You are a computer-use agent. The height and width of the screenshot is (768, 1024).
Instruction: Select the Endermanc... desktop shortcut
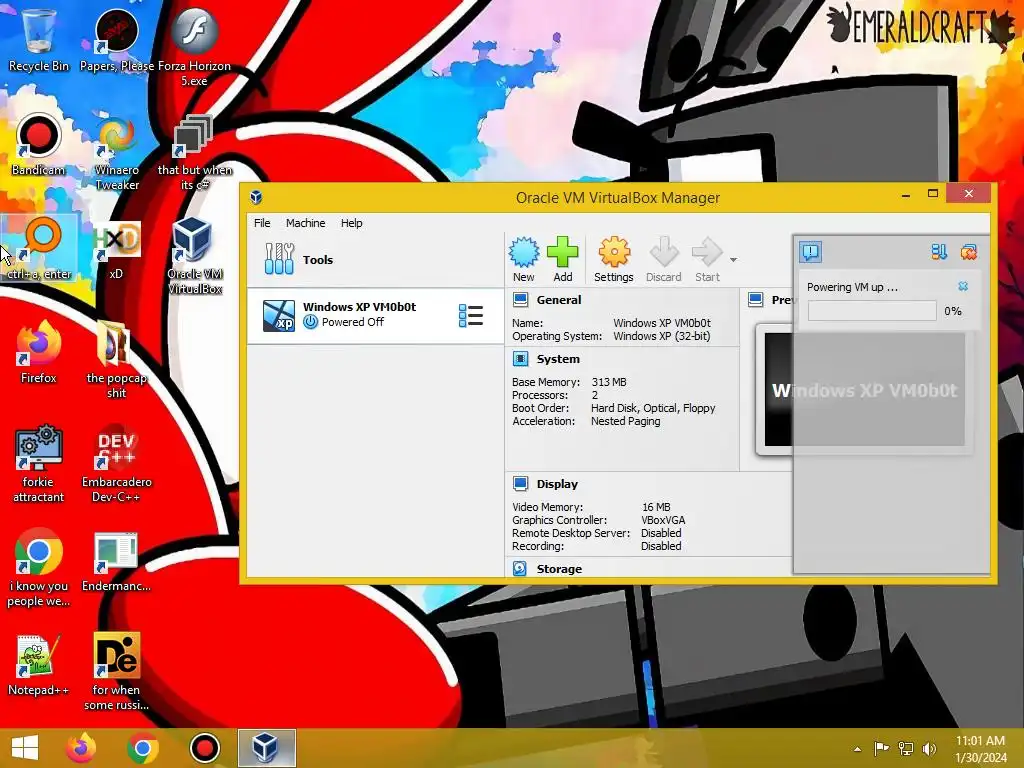[x=116, y=562]
